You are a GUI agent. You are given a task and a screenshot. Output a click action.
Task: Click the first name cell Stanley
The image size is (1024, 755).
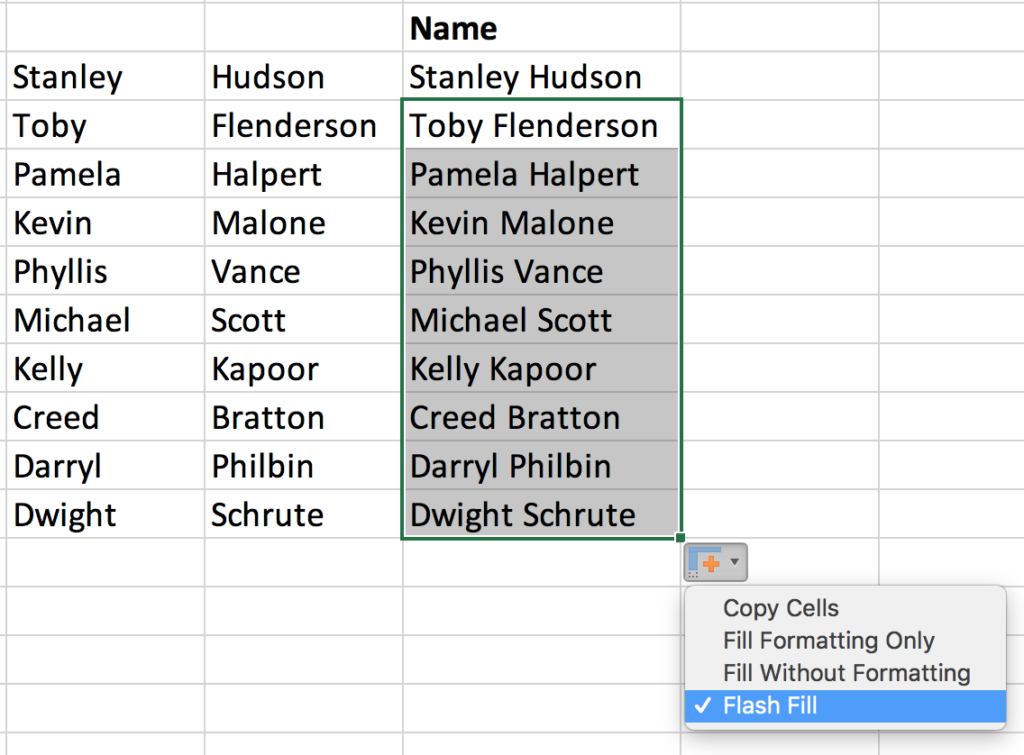point(105,76)
